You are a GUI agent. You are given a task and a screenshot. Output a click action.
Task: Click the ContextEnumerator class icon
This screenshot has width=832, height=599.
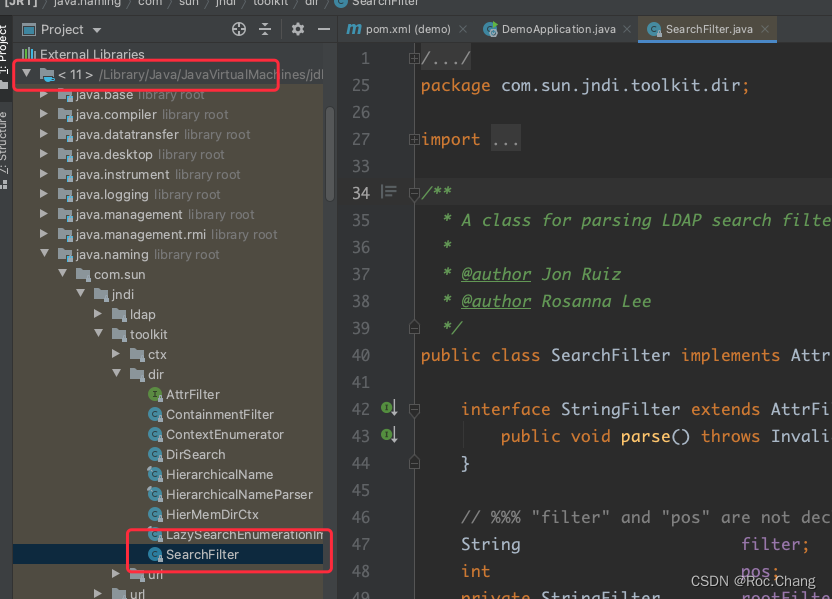[x=155, y=435]
